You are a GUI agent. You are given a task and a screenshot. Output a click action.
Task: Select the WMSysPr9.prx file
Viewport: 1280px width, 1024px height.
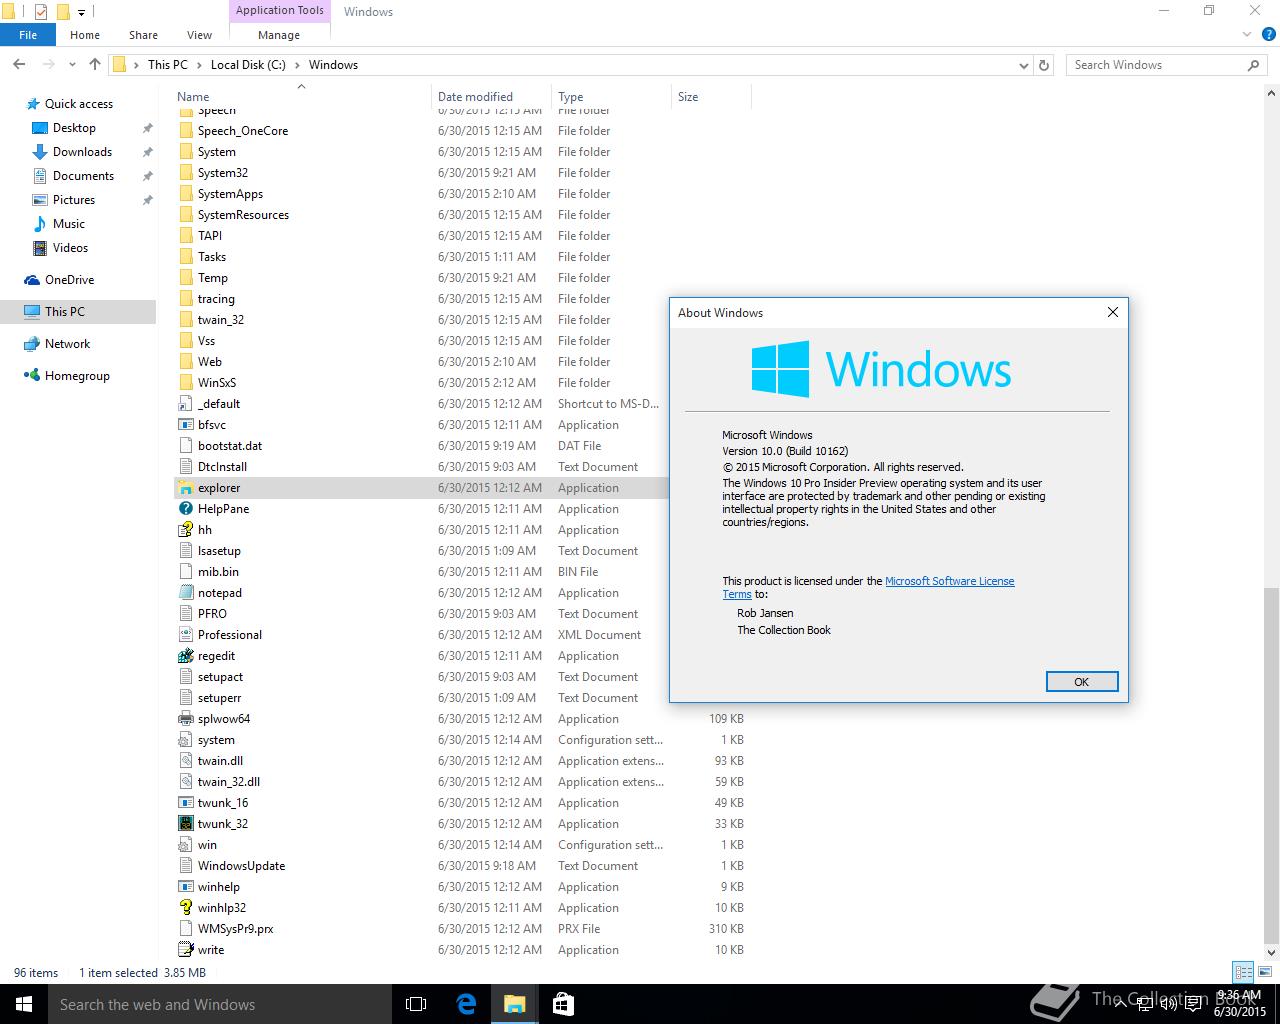tap(235, 929)
